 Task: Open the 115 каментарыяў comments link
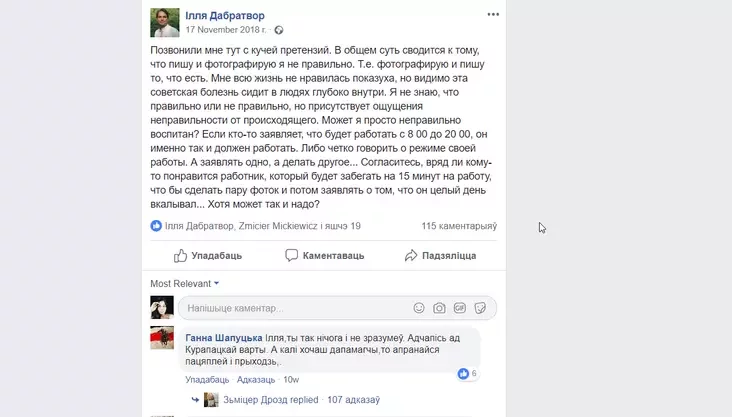coord(459,226)
